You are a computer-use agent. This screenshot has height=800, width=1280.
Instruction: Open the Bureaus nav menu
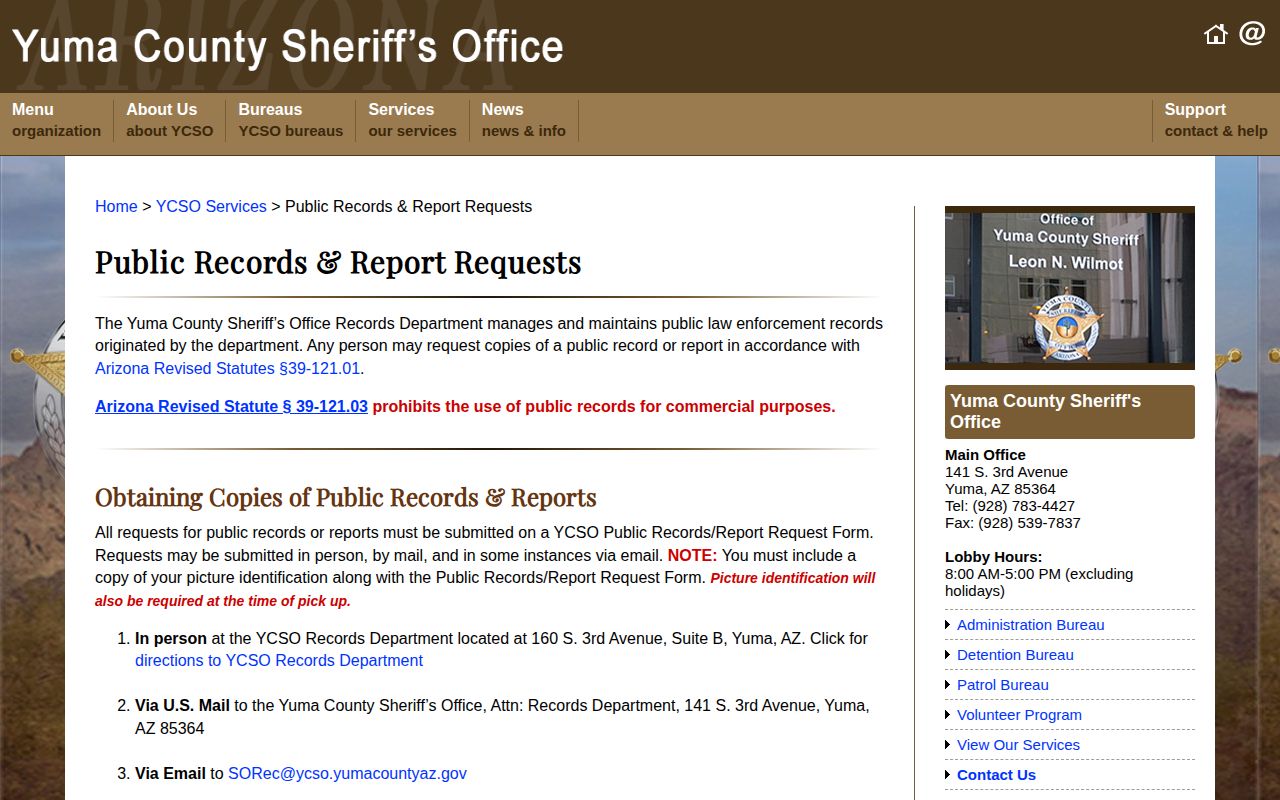pos(290,120)
